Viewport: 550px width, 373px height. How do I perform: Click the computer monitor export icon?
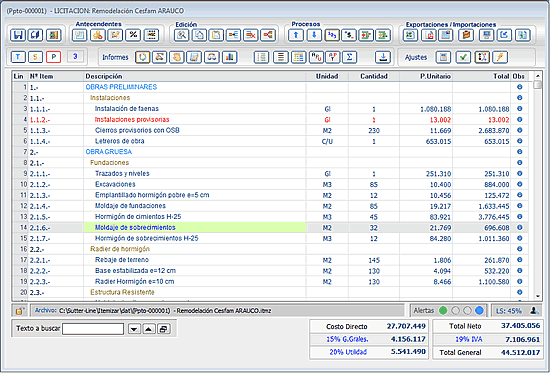487,35
